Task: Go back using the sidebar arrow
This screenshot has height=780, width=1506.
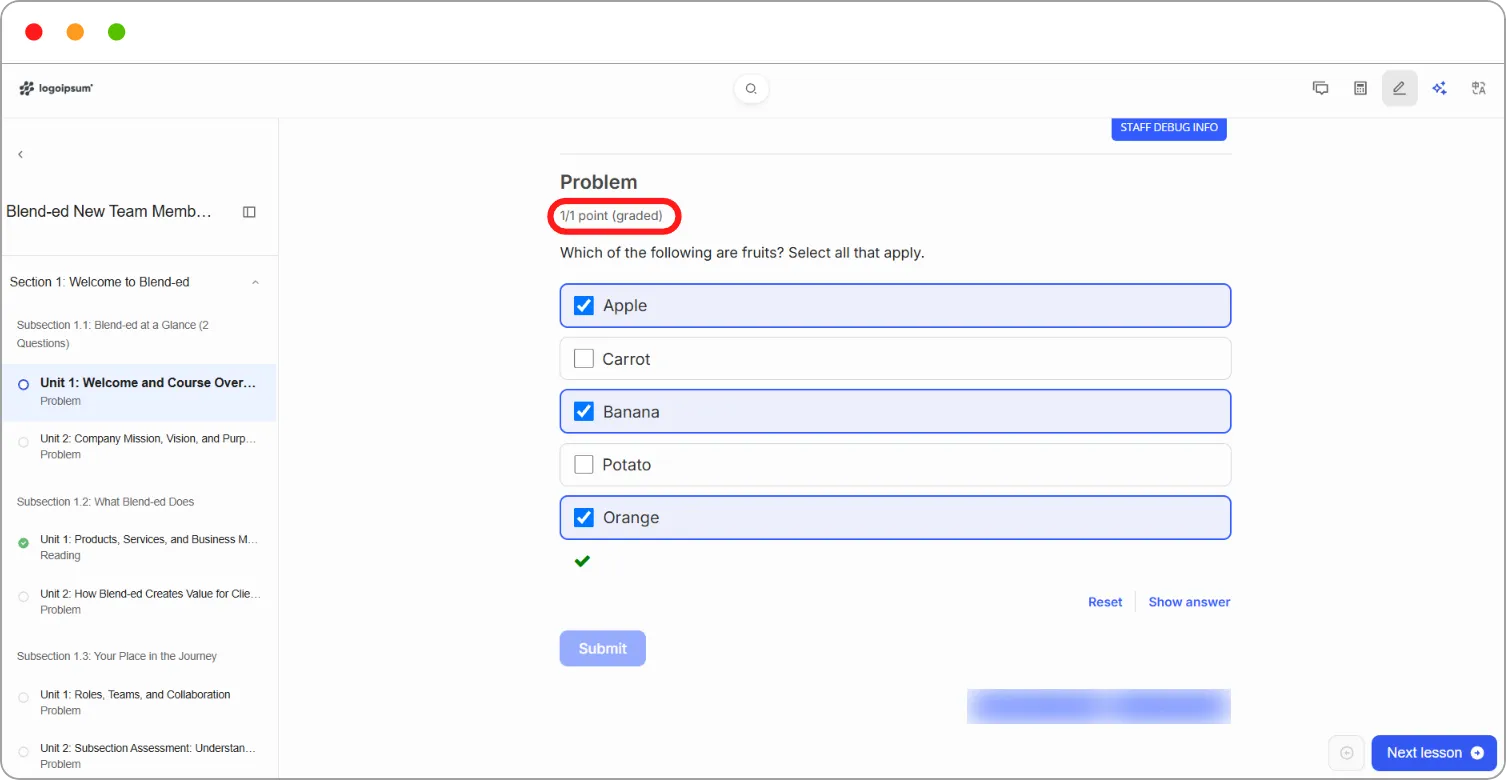Action: click(x=20, y=154)
